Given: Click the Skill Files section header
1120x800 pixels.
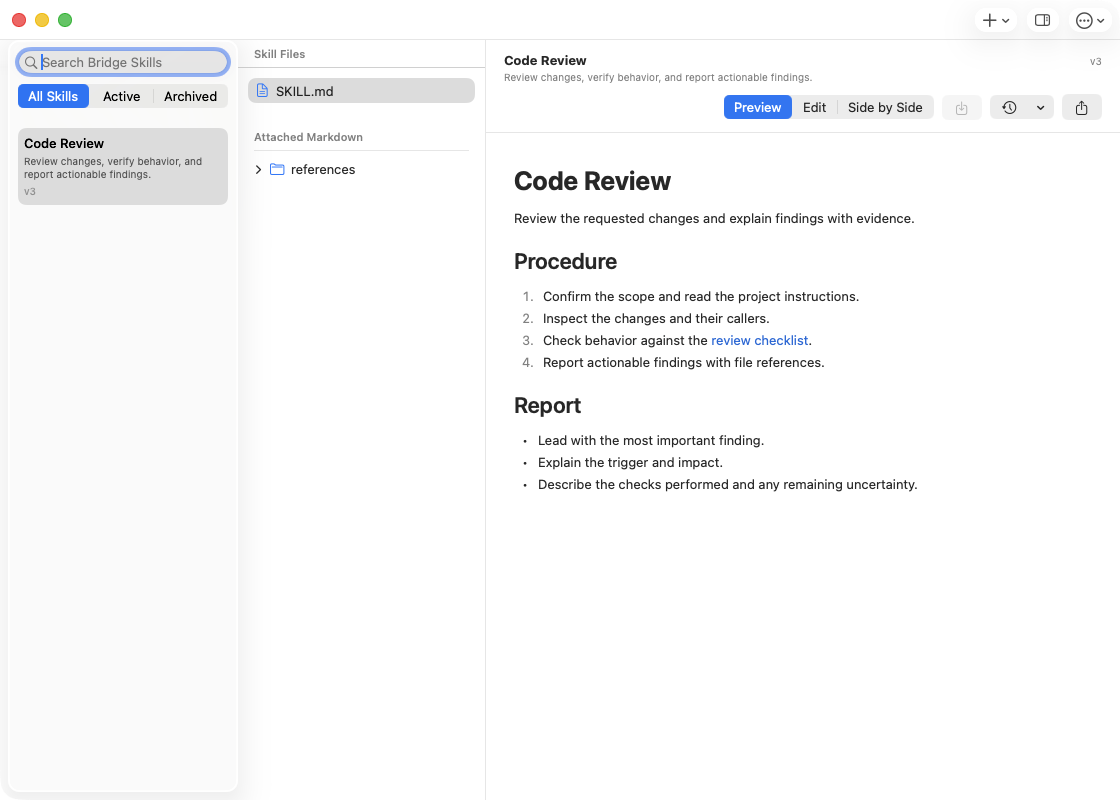Looking at the screenshot, I should tap(279, 54).
